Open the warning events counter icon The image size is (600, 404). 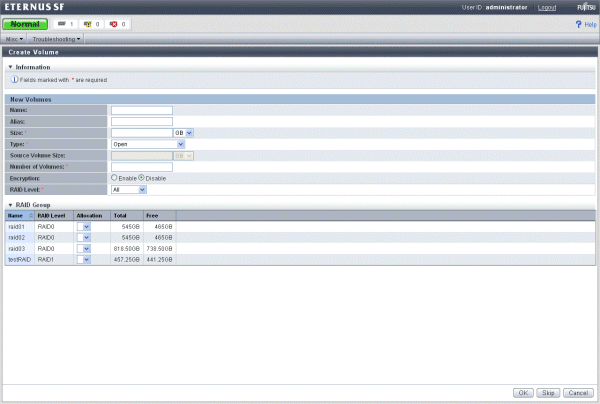[87, 24]
